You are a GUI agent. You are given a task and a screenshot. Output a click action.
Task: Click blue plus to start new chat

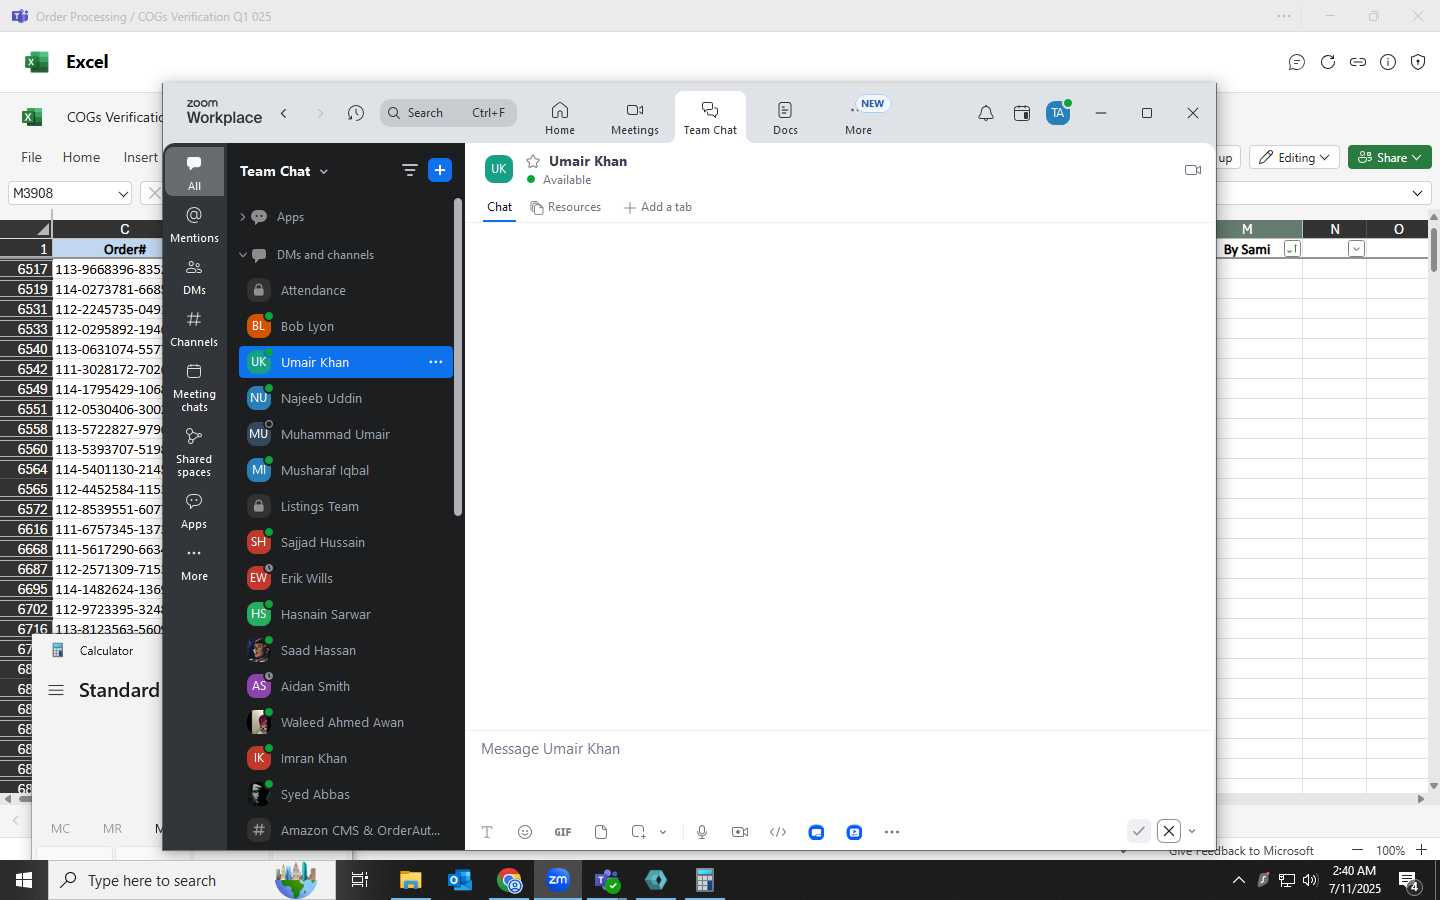point(439,170)
